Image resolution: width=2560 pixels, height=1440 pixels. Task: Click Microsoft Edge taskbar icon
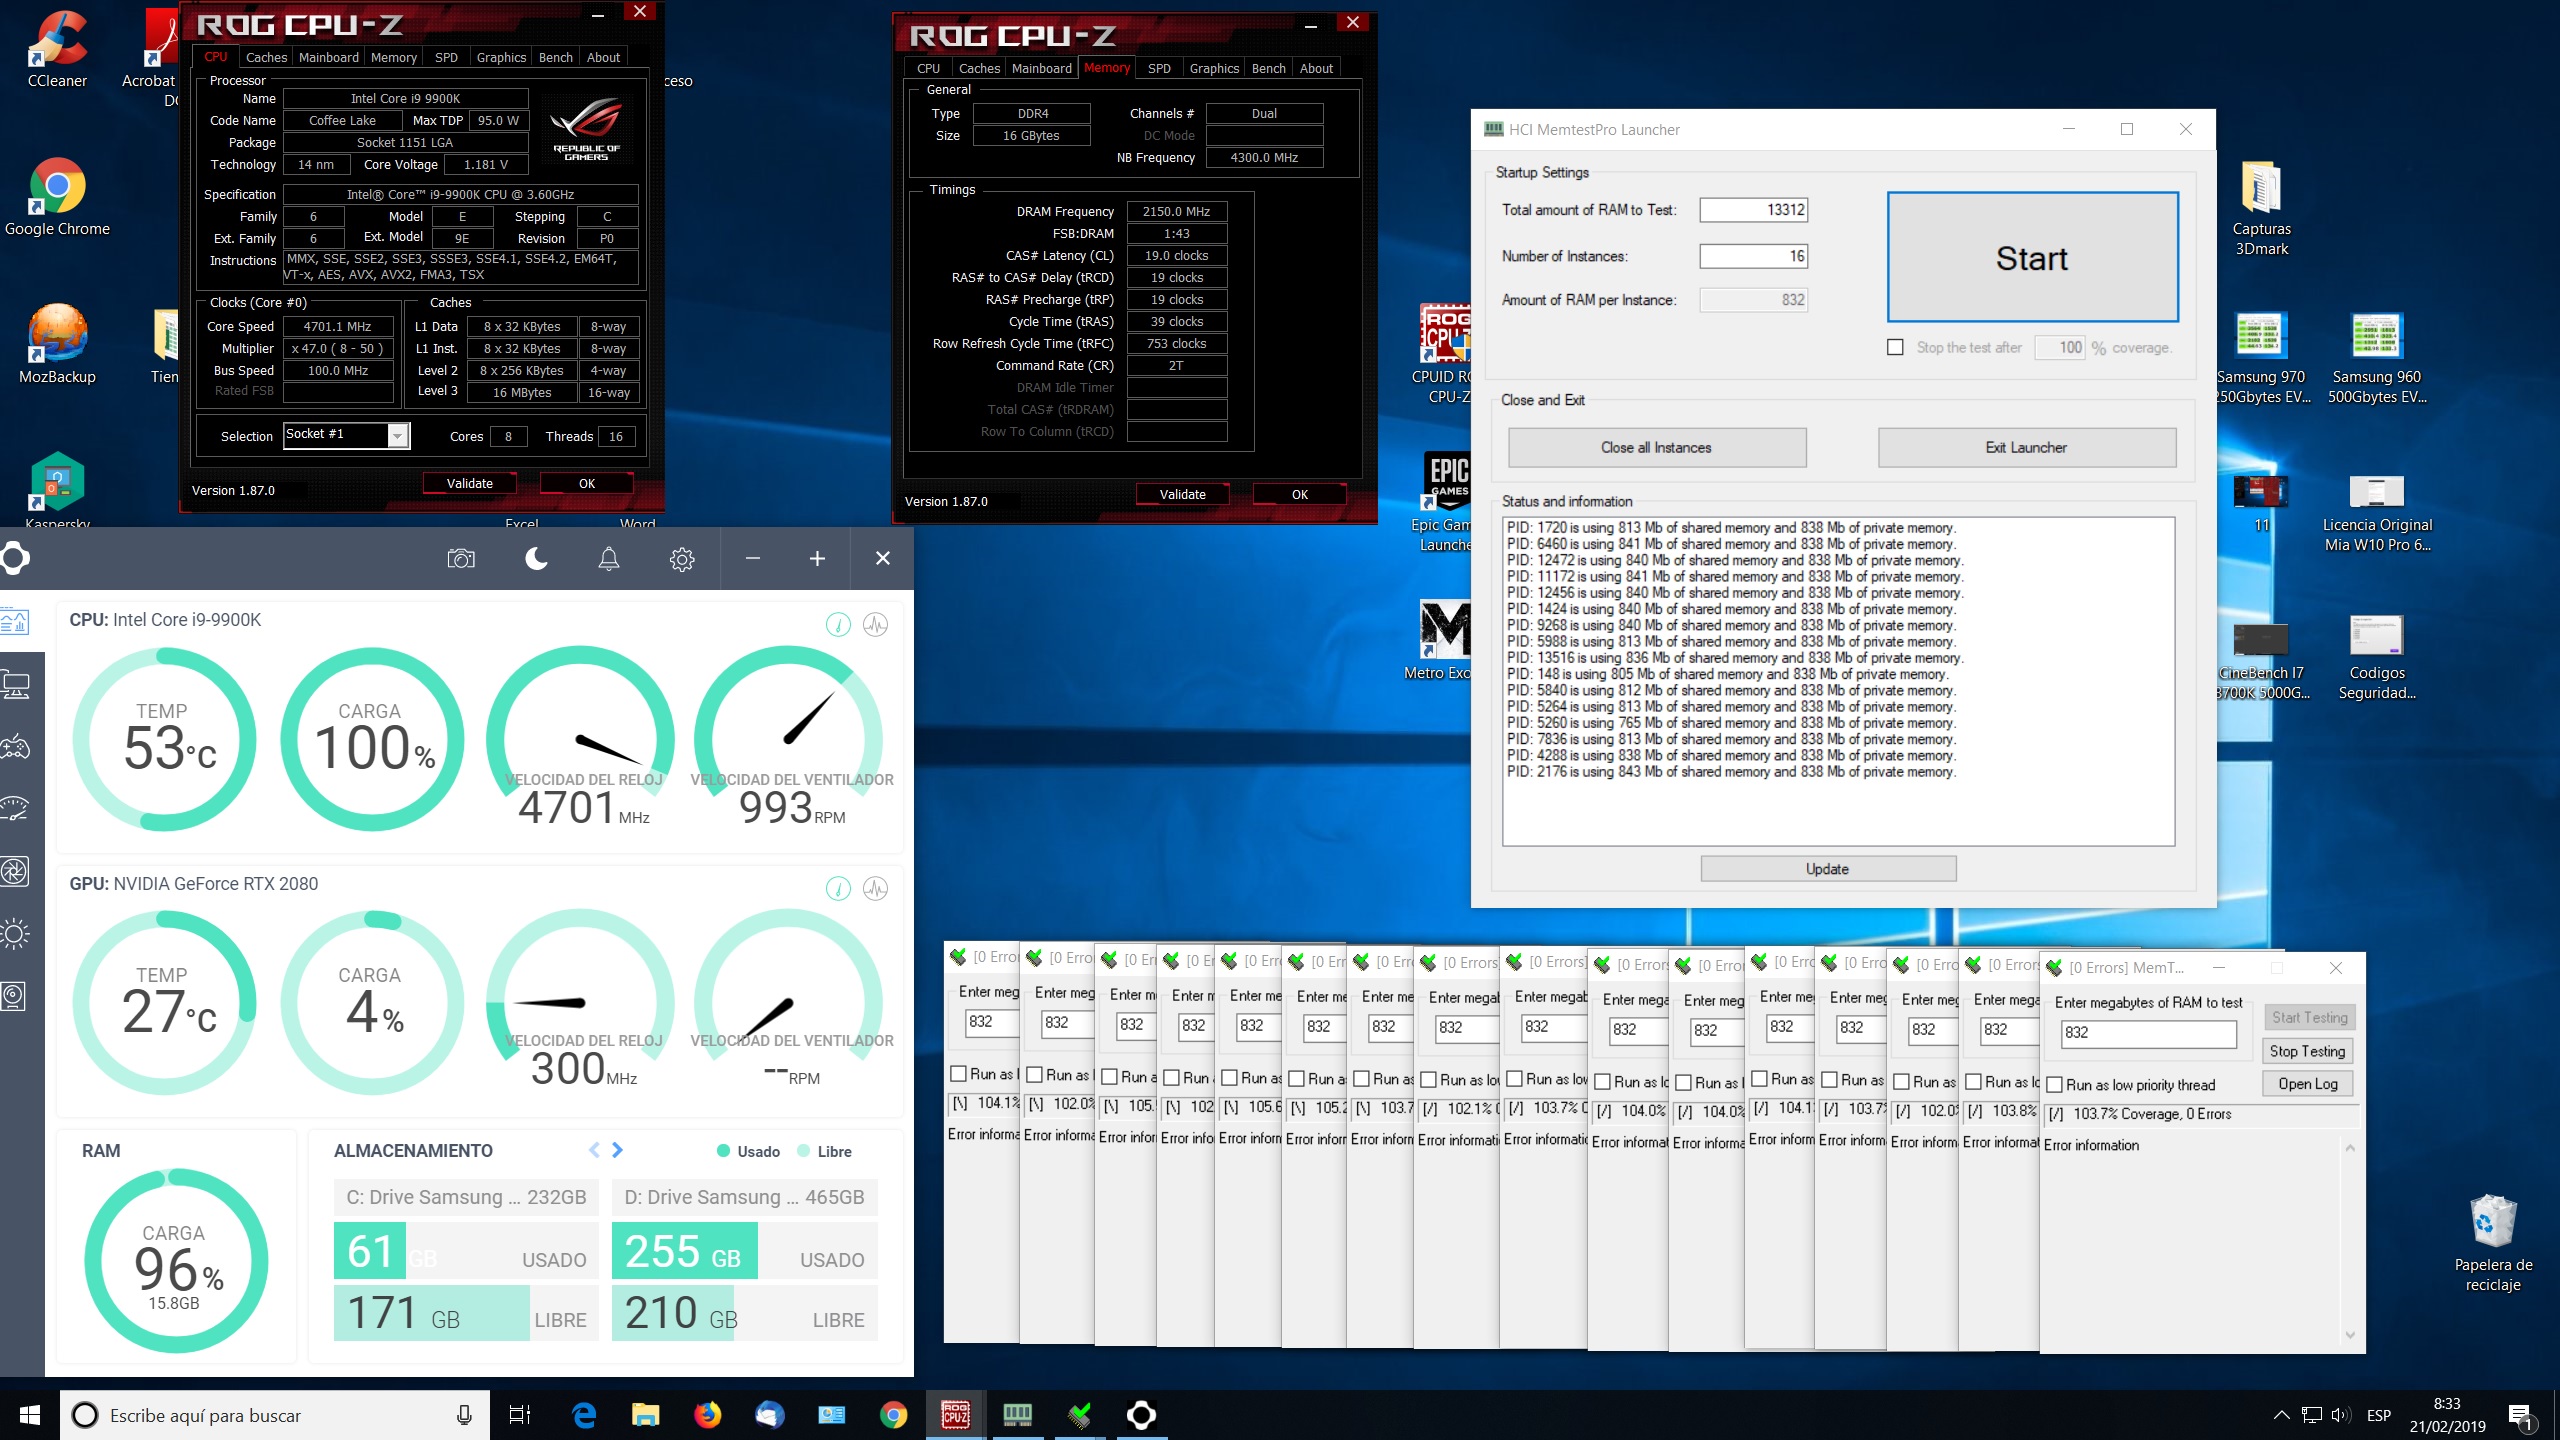click(x=584, y=1415)
